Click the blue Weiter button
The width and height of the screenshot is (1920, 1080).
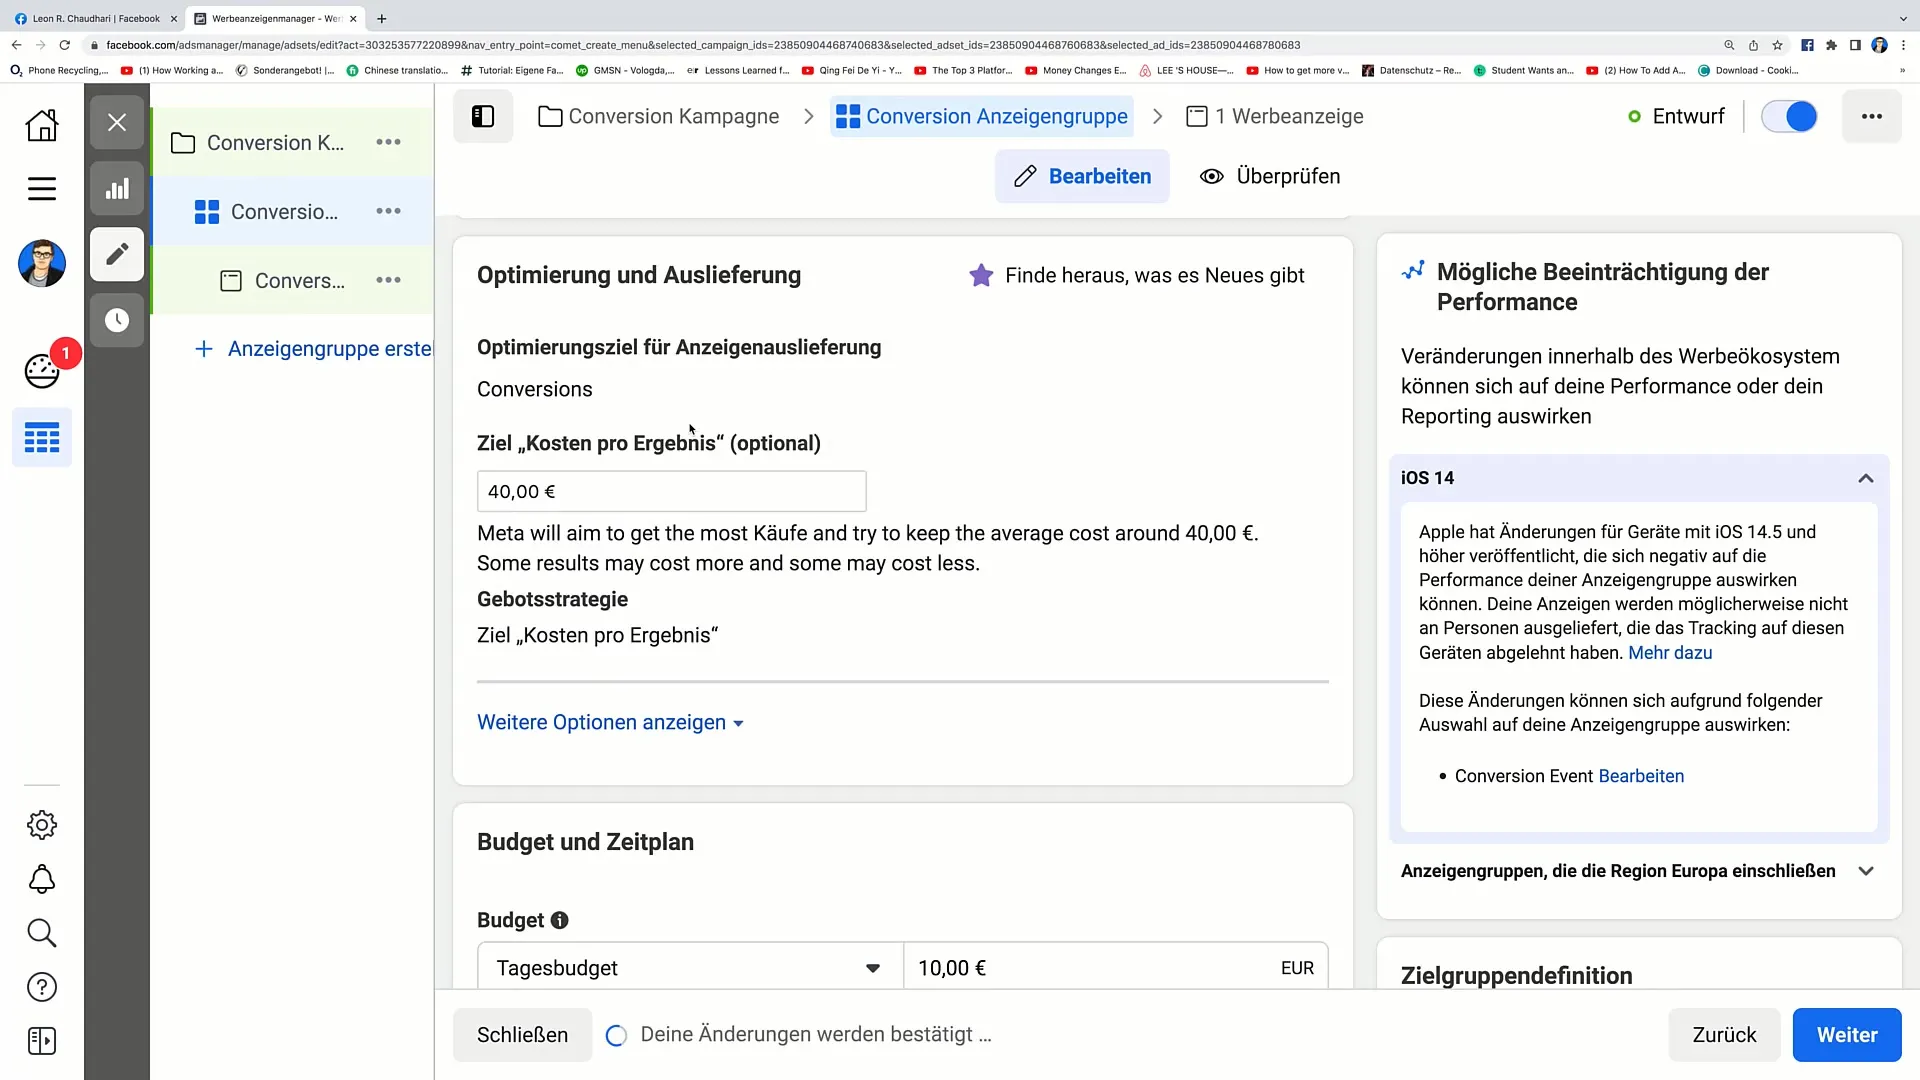1846,1035
